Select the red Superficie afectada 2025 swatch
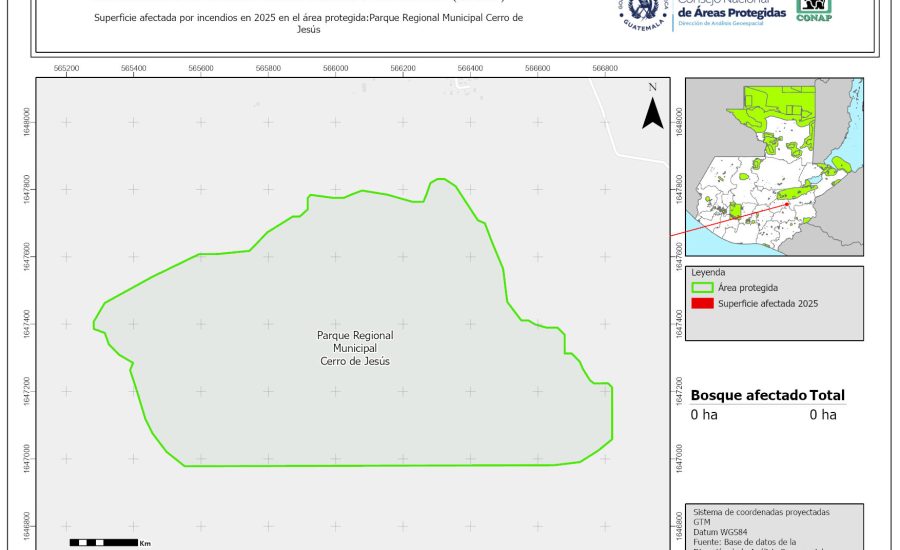Image resolution: width=900 pixels, height=550 pixels. (702, 303)
